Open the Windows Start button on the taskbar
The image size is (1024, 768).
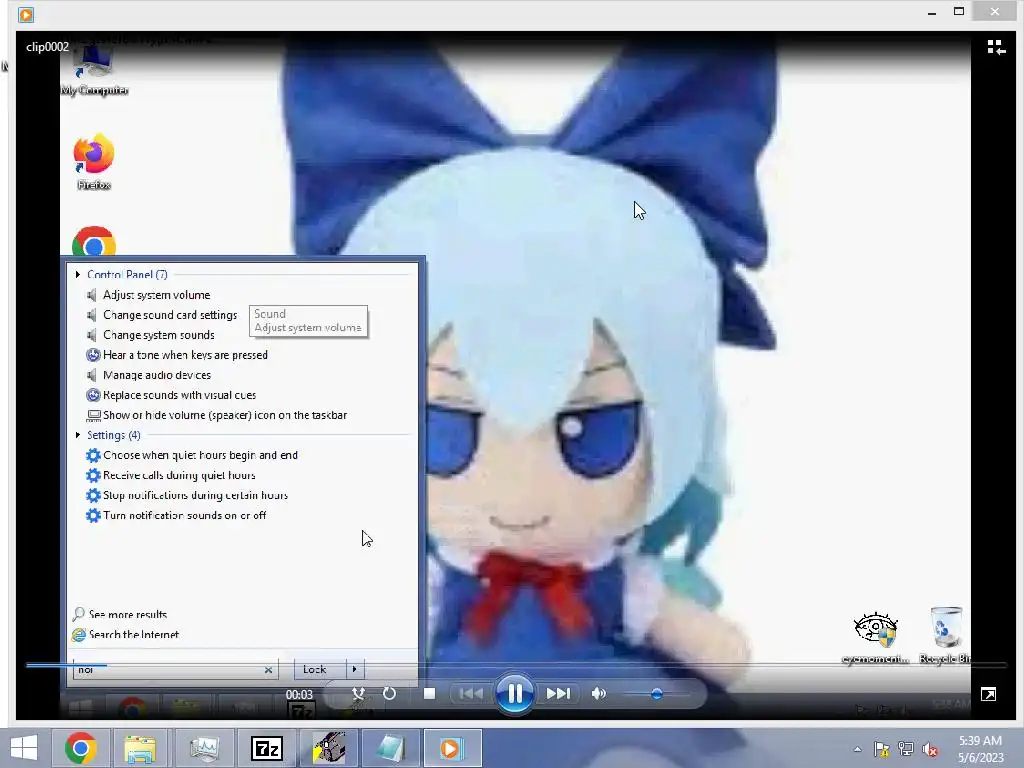tap(24, 748)
